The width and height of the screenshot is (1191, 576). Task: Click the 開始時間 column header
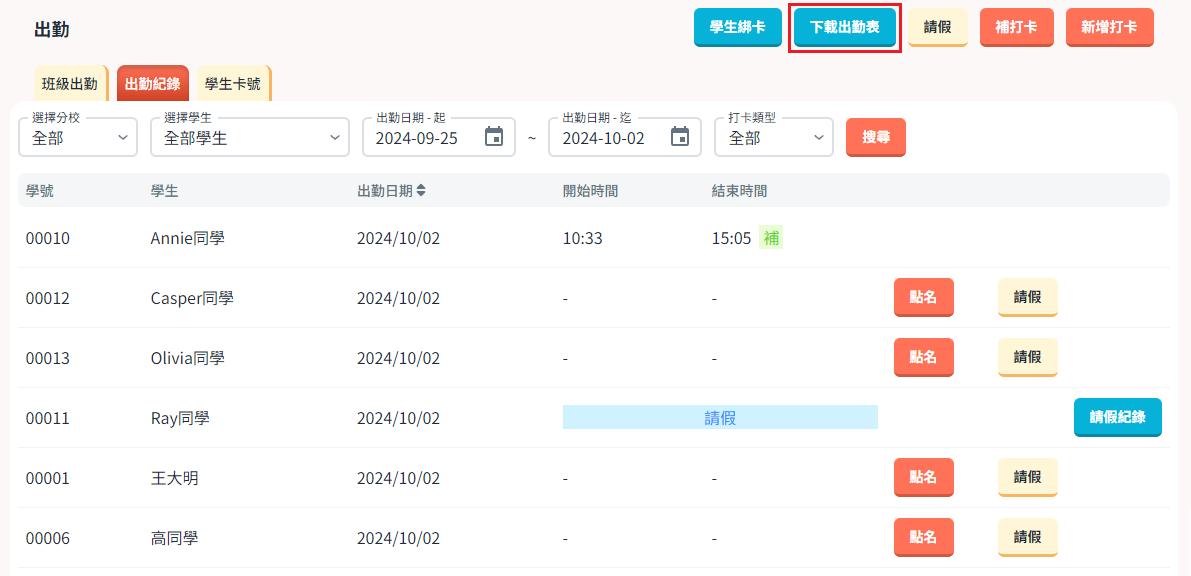(590, 191)
